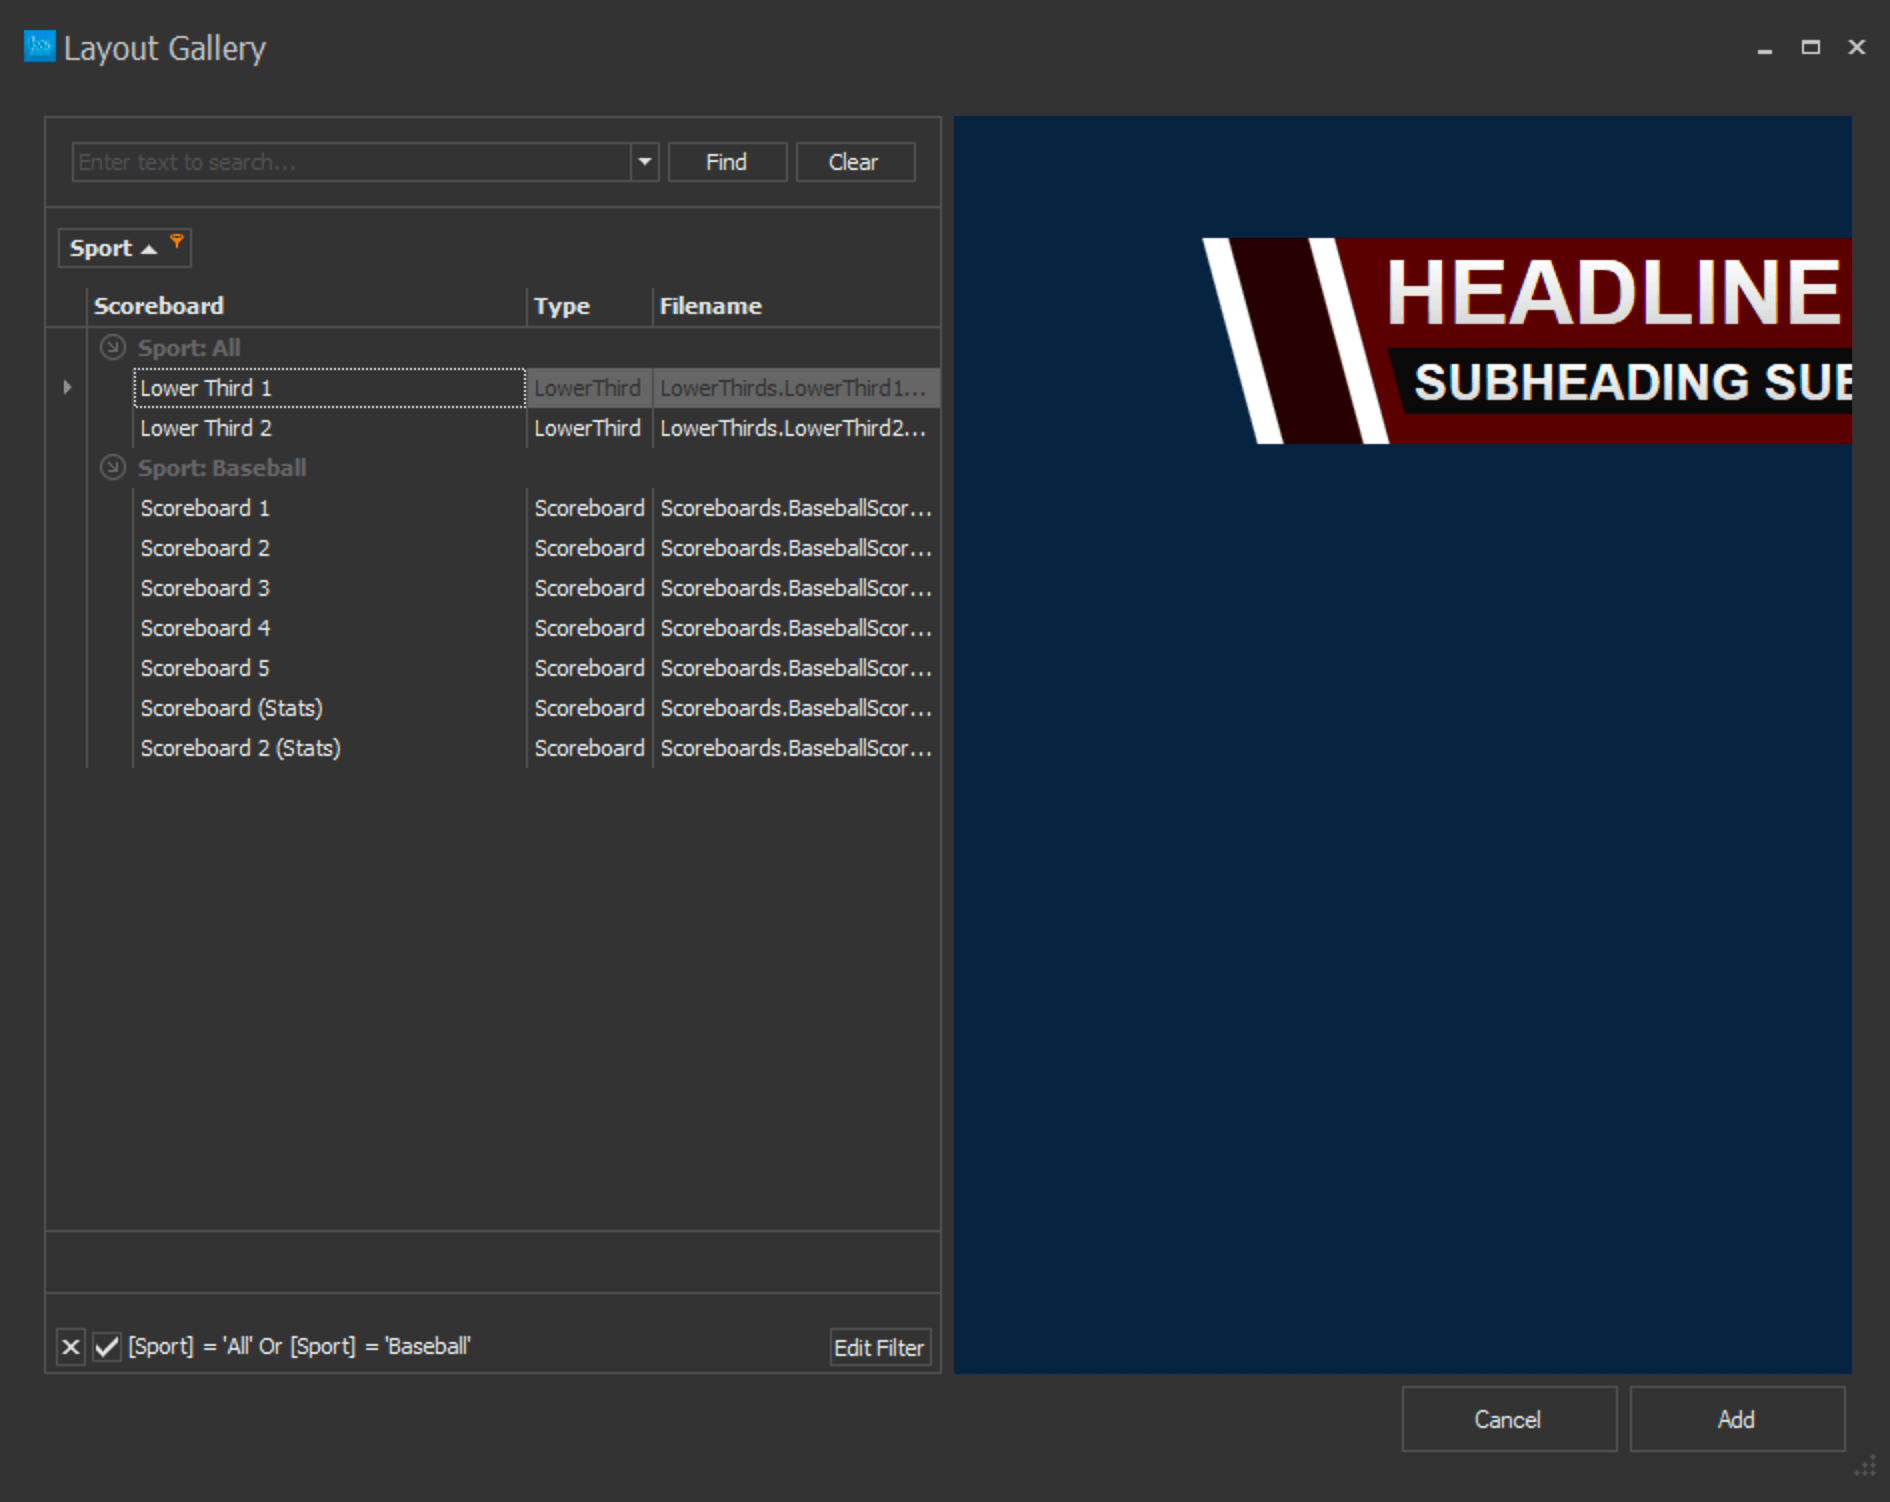
Task: Uncheck the active filter checkbox
Action: (x=106, y=1347)
